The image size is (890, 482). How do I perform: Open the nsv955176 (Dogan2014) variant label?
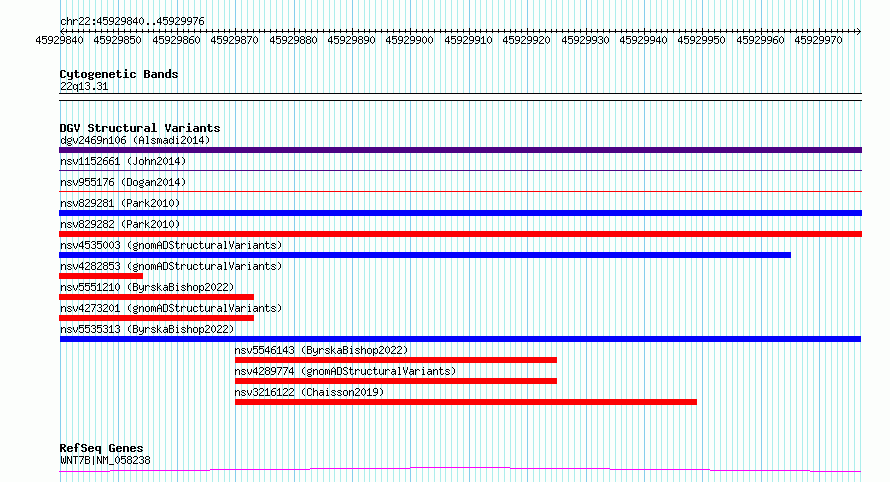point(123,182)
